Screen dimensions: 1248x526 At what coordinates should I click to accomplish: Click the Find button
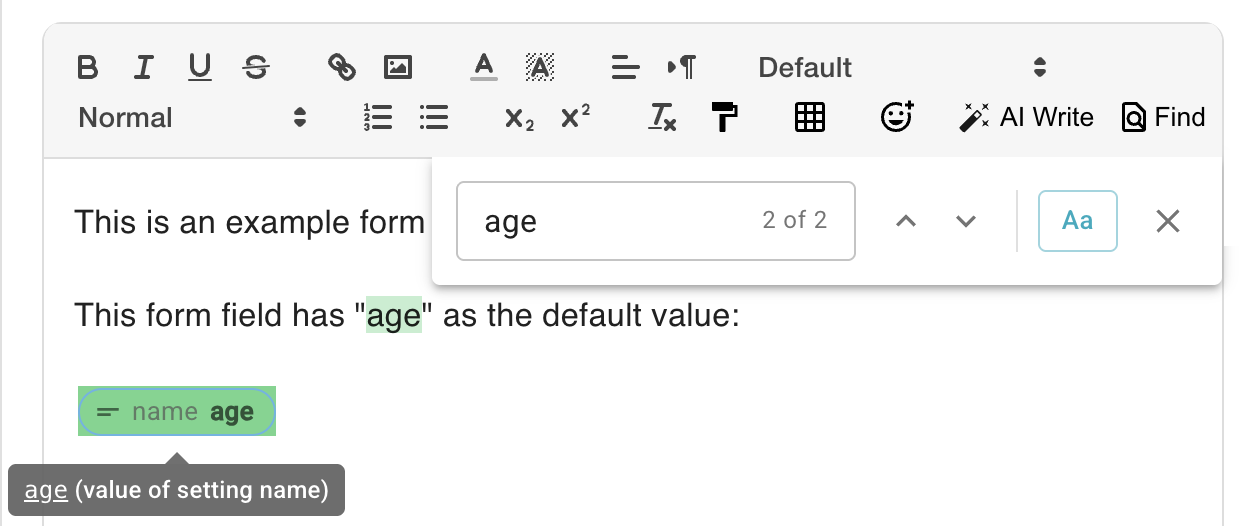(x=1164, y=118)
